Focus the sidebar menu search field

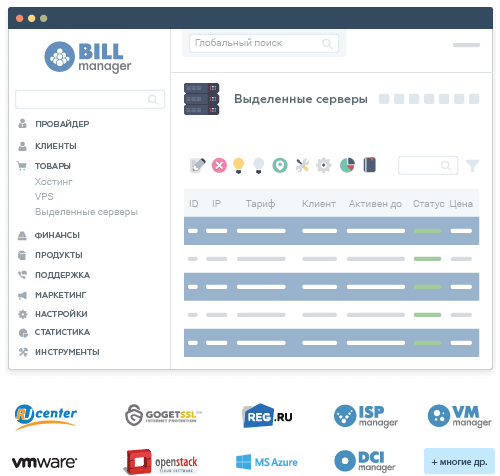pos(90,99)
